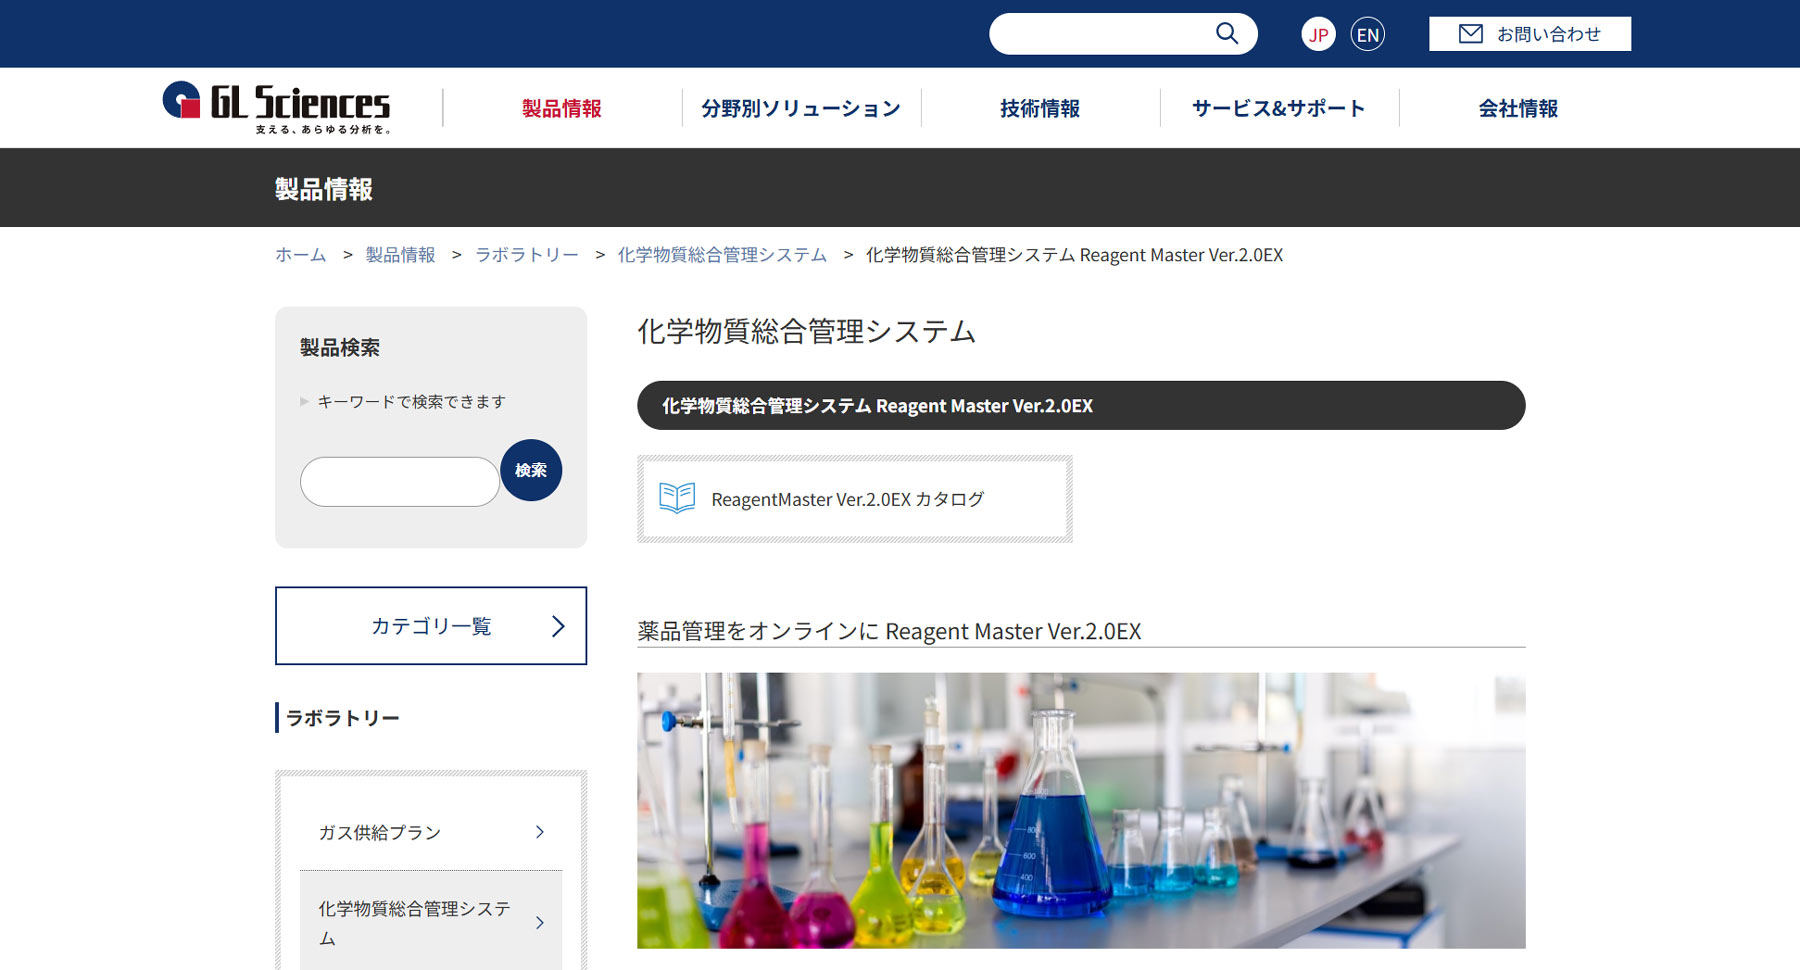This screenshot has width=1800, height=970.
Task: Click the GL Sciences logo
Action: [x=277, y=107]
